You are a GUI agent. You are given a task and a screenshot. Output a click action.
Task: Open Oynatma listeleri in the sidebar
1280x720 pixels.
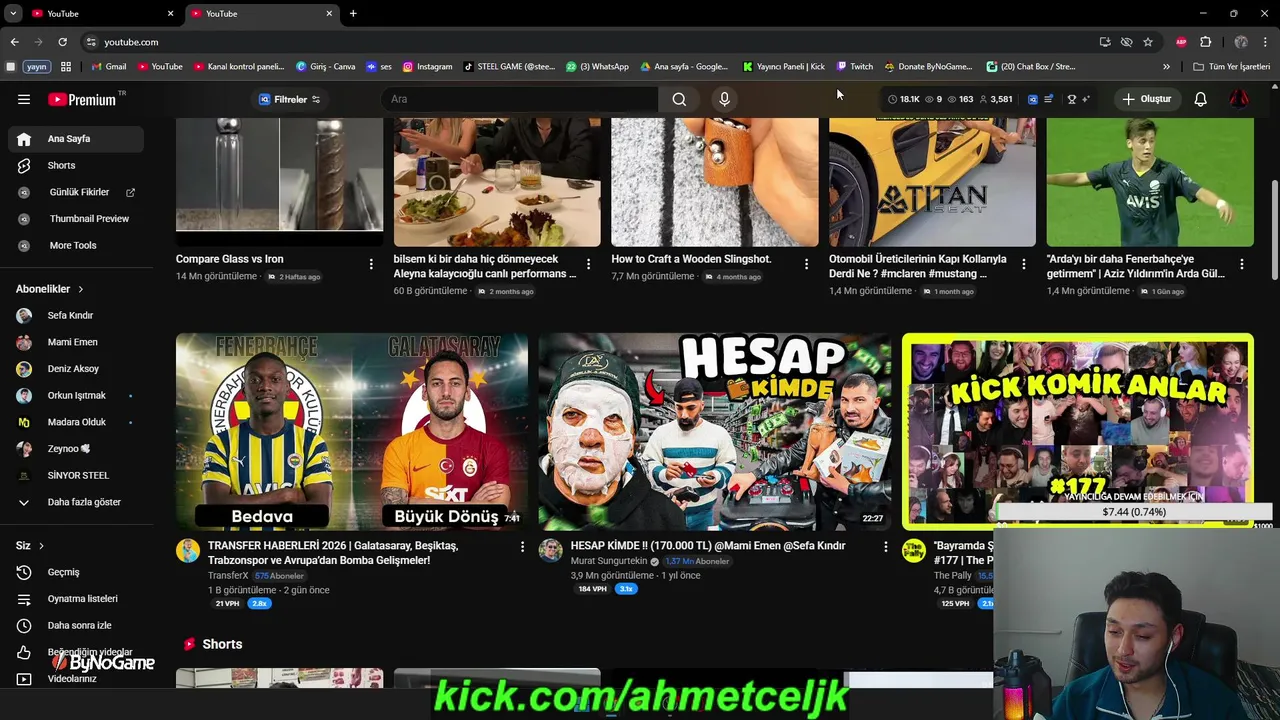[x=76, y=599]
